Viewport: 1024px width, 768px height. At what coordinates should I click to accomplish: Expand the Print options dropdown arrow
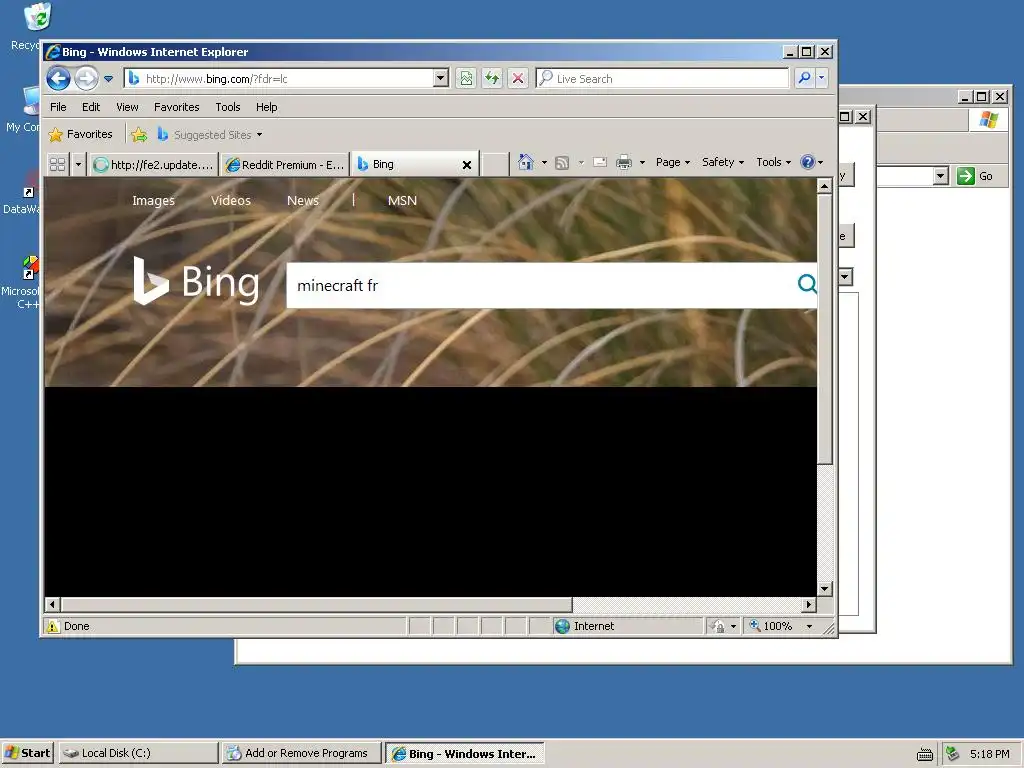642,162
